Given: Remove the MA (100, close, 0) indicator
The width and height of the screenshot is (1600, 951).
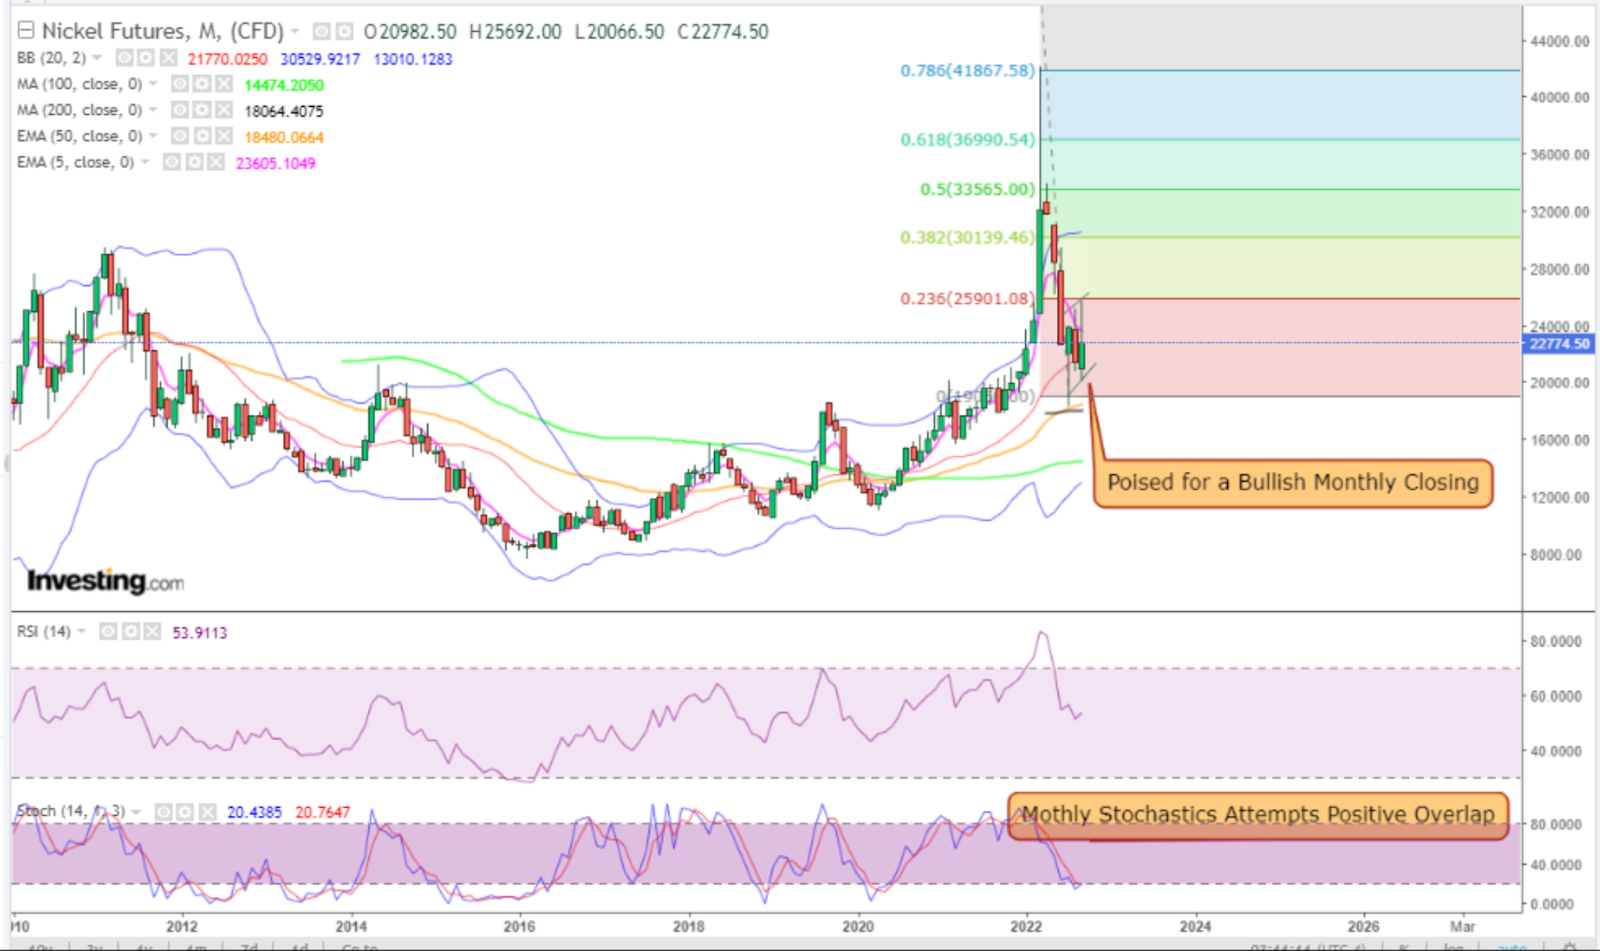Looking at the screenshot, I should click(224, 84).
